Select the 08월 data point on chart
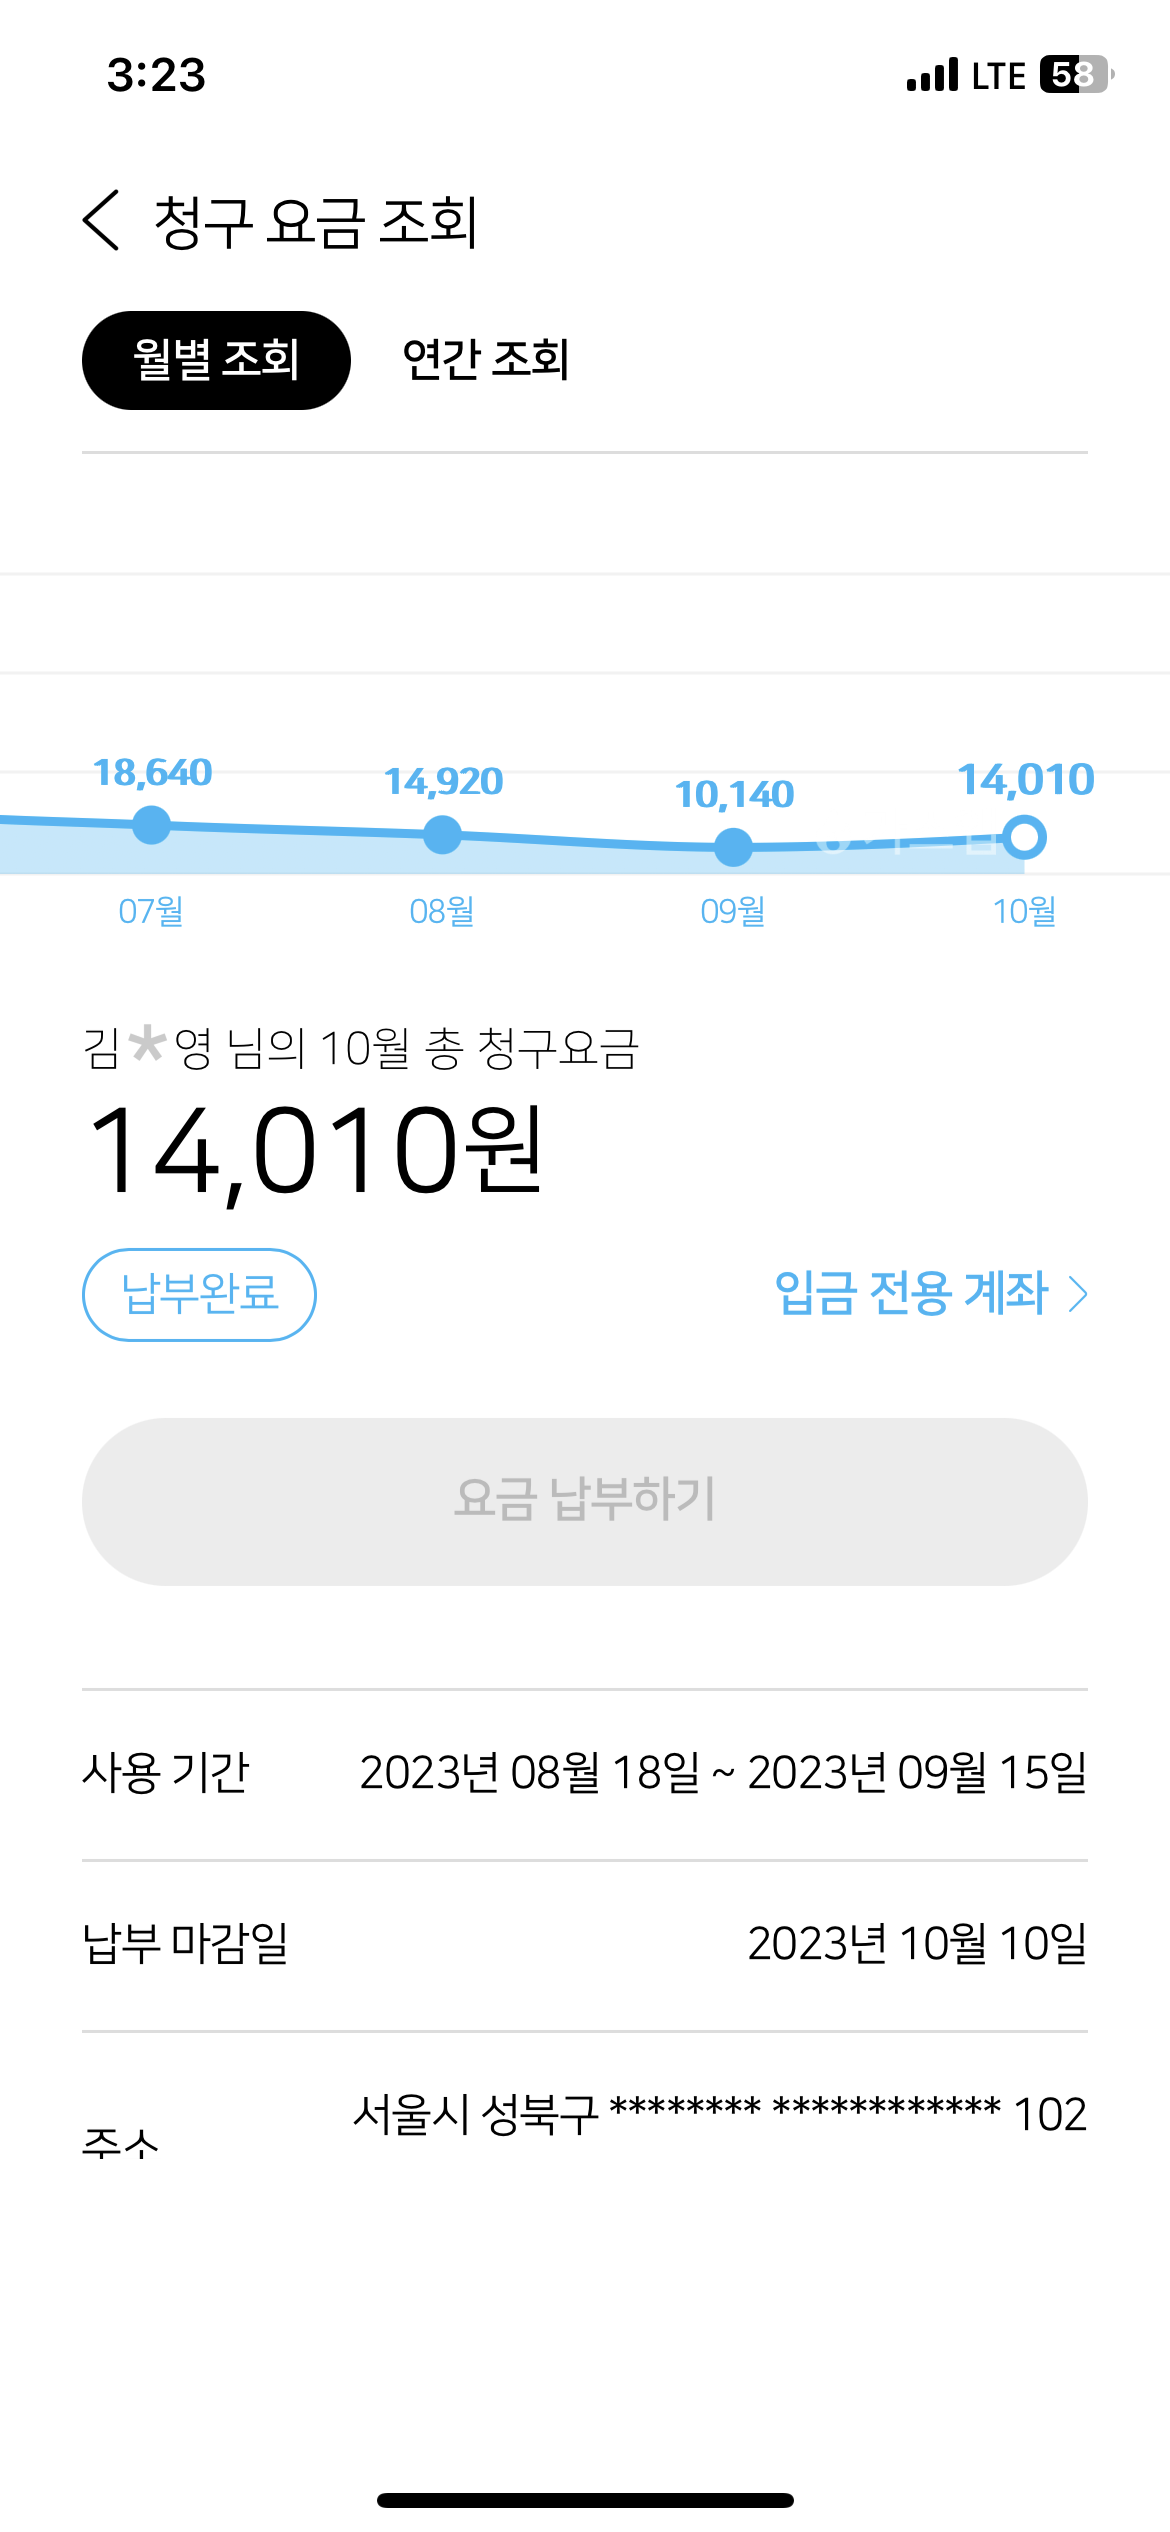1170x2532 pixels. coord(442,835)
